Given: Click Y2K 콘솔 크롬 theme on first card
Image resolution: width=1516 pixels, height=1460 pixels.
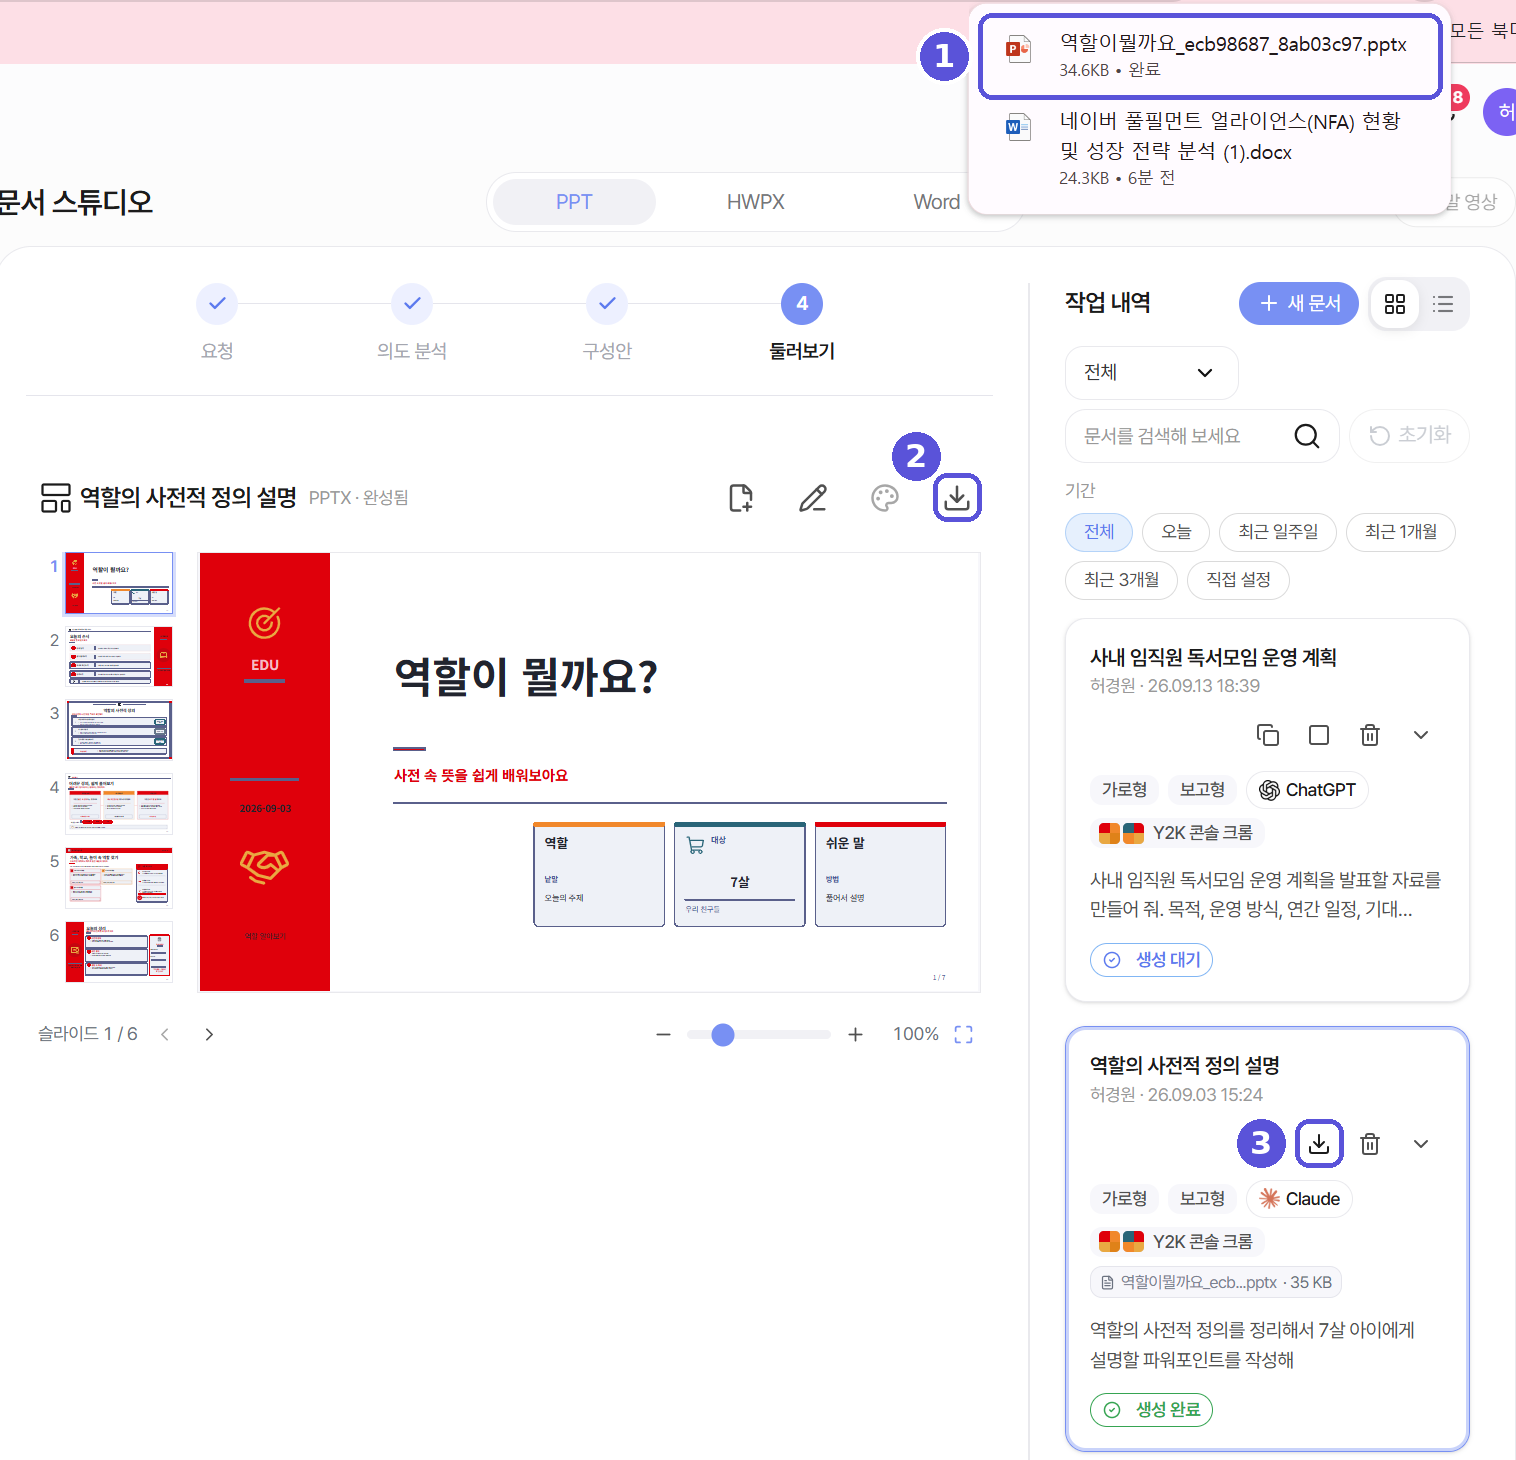Looking at the screenshot, I should 1177,833.
